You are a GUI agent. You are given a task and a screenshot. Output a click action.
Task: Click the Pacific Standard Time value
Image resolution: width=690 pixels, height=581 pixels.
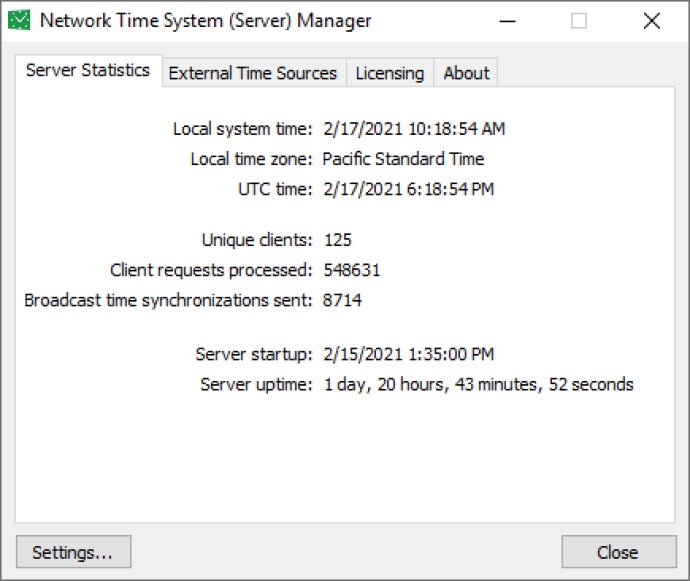click(x=403, y=159)
